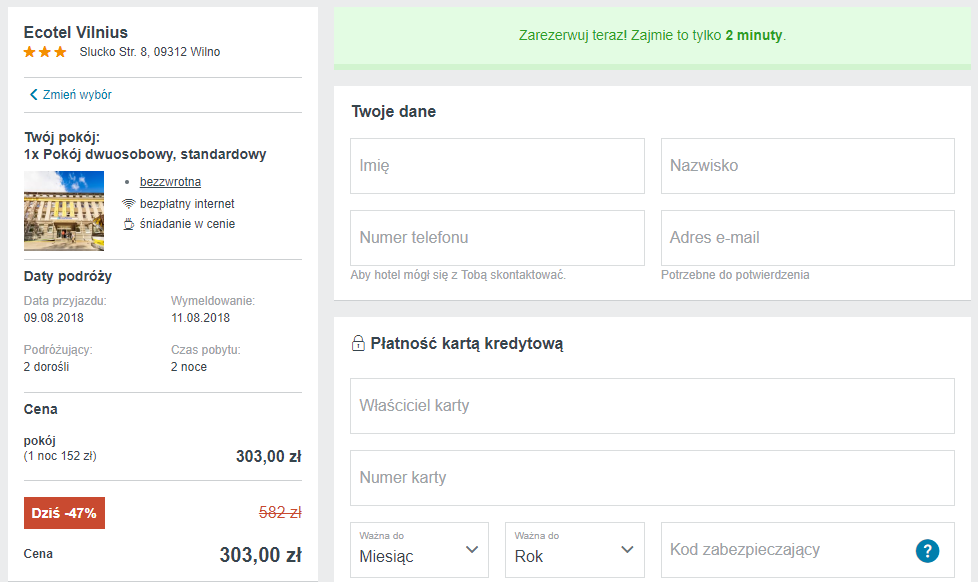Click the three-star hotel rating
Viewport: 978px width, 582px height.
click(45, 52)
